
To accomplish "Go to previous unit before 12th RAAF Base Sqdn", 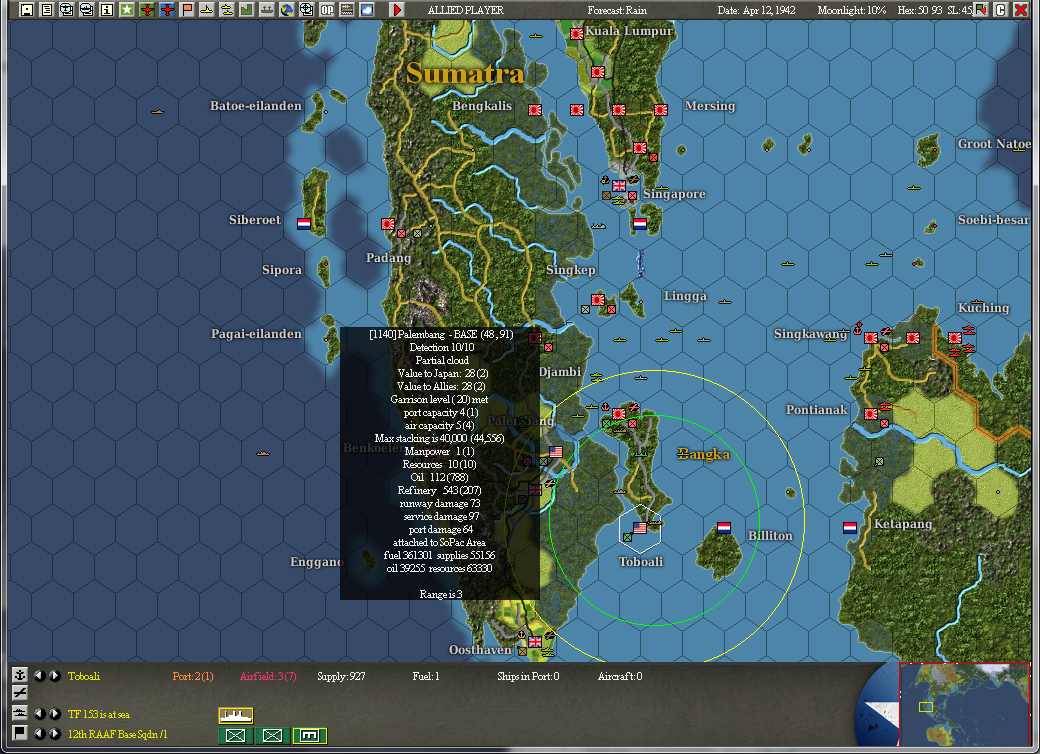I will [x=40, y=733].
